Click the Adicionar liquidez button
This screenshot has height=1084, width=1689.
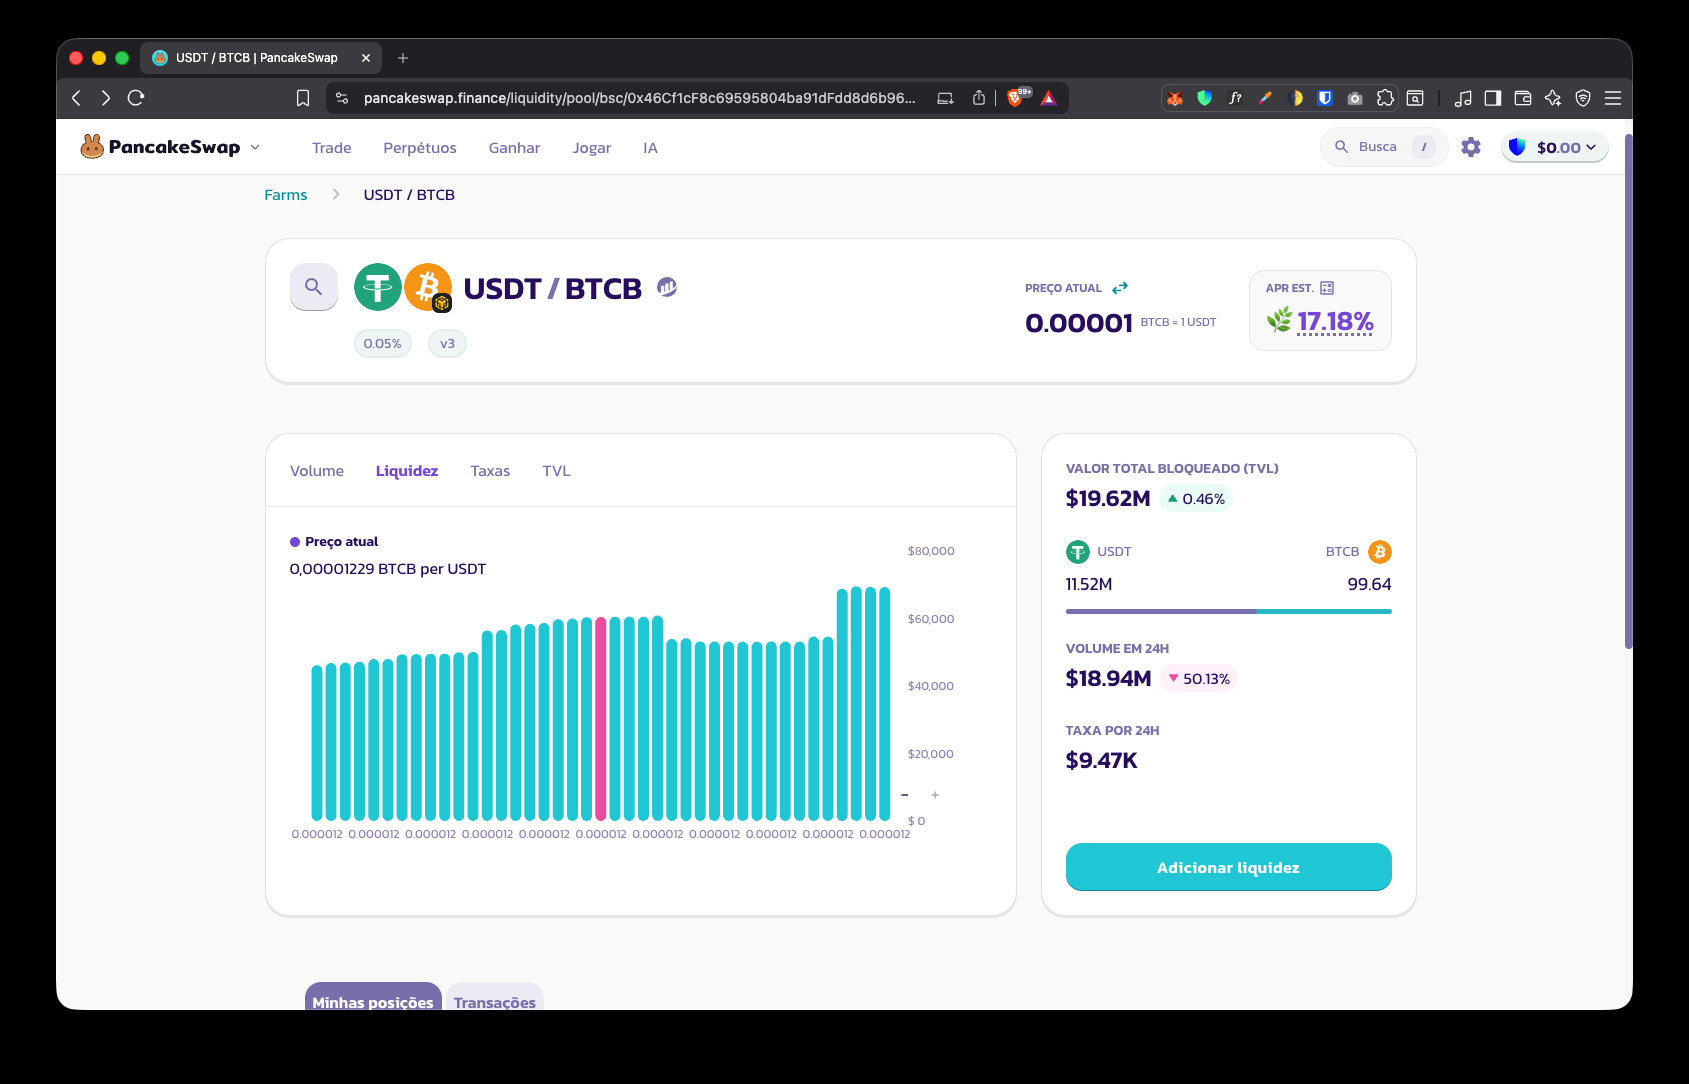pos(1229,867)
